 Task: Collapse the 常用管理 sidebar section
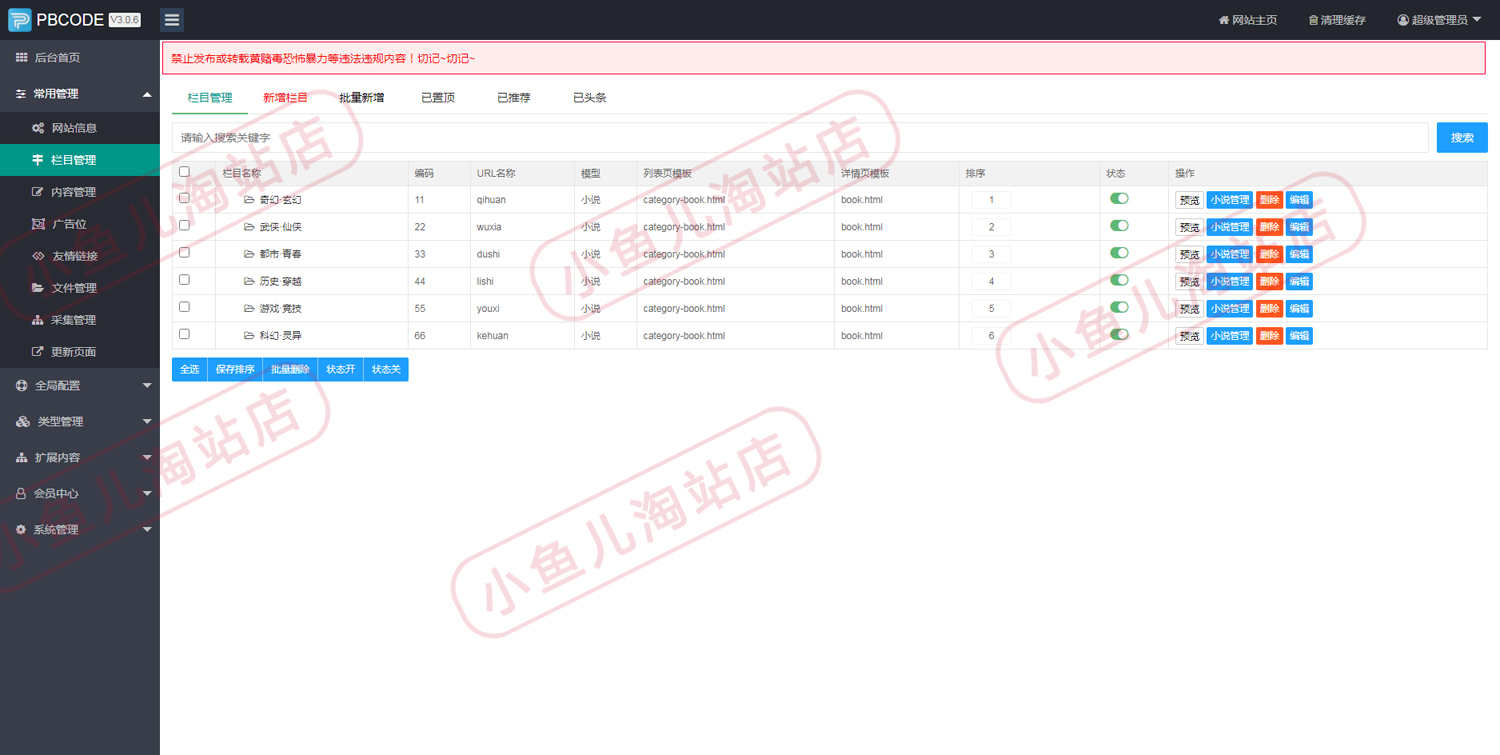[80, 94]
